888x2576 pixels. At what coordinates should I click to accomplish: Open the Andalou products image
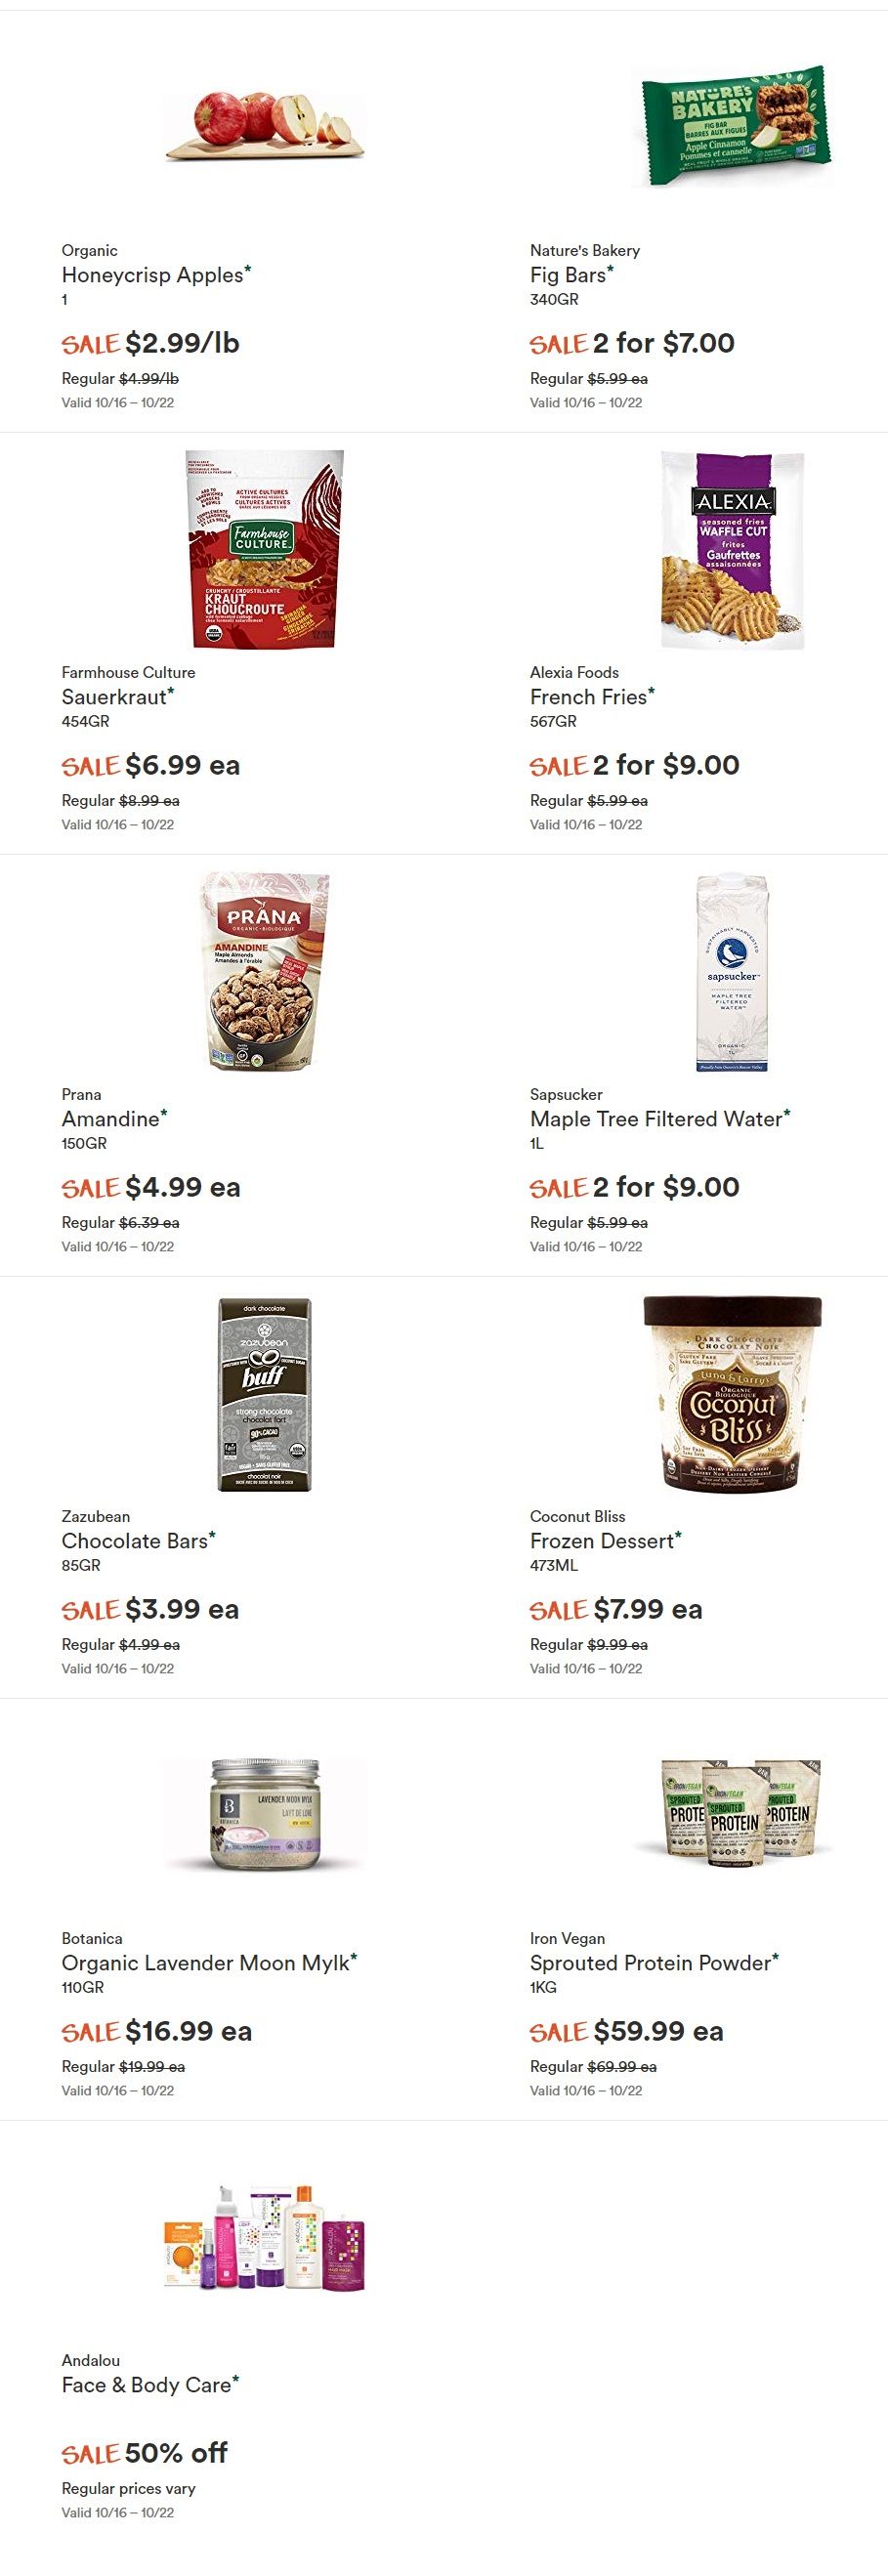(x=265, y=2237)
